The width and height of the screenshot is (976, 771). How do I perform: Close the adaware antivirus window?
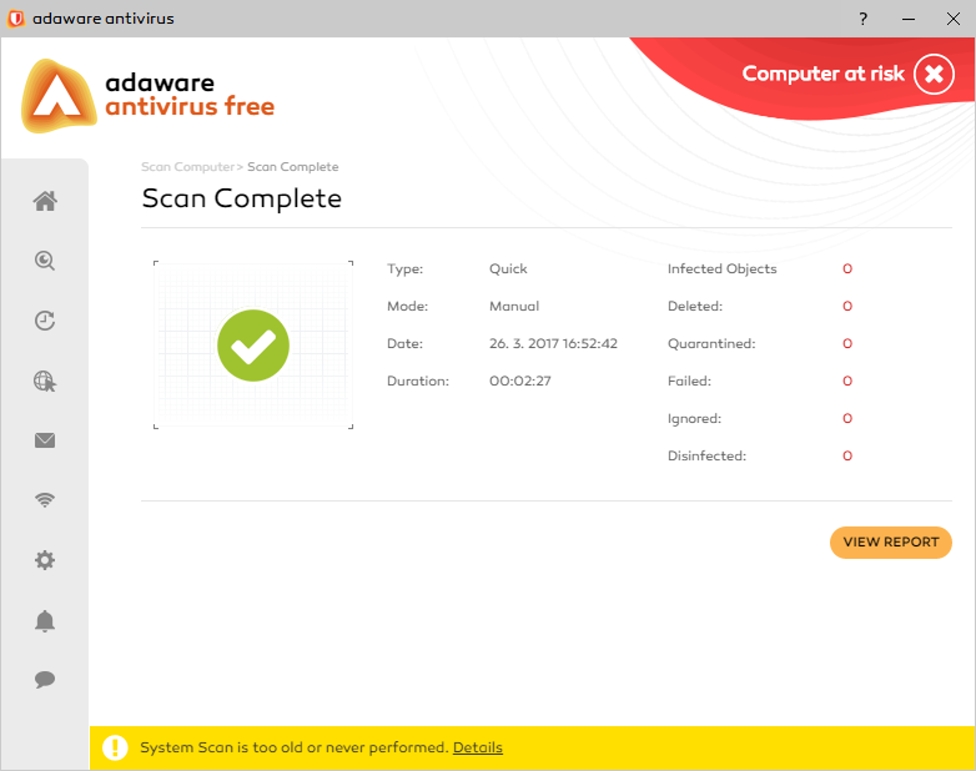(952, 19)
